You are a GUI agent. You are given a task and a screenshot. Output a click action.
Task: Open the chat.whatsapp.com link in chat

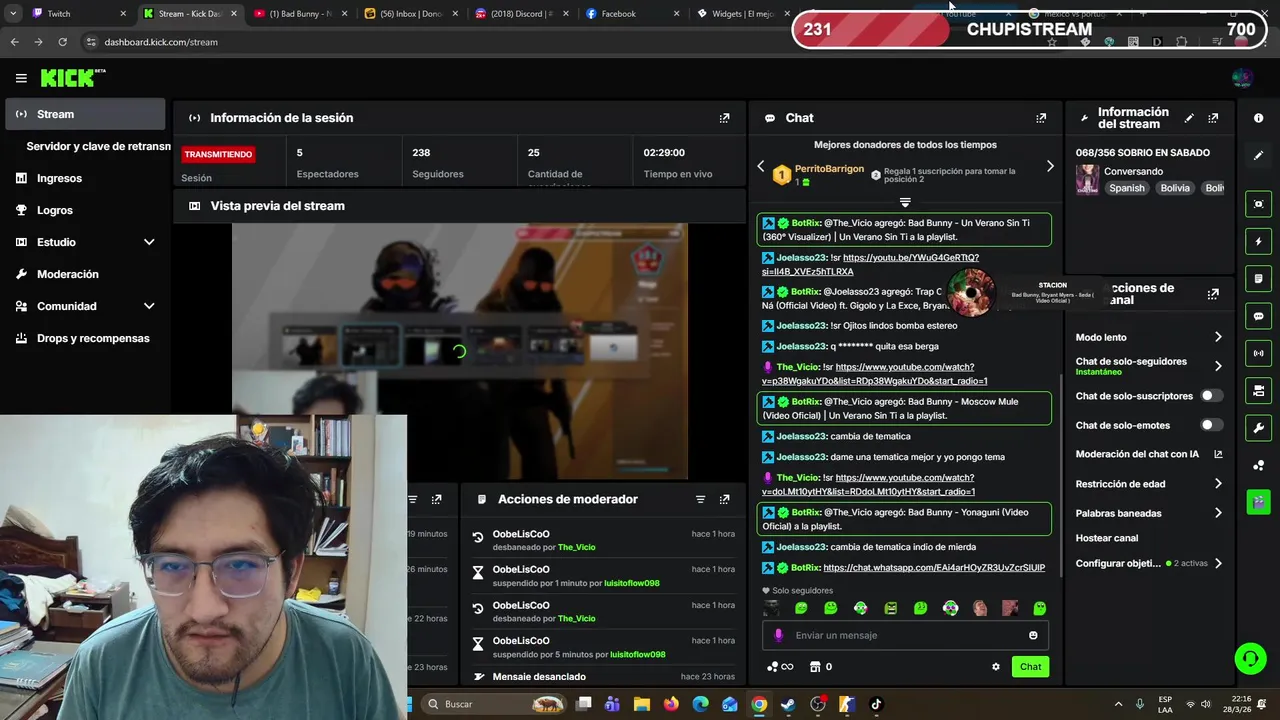tap(934, 568)
